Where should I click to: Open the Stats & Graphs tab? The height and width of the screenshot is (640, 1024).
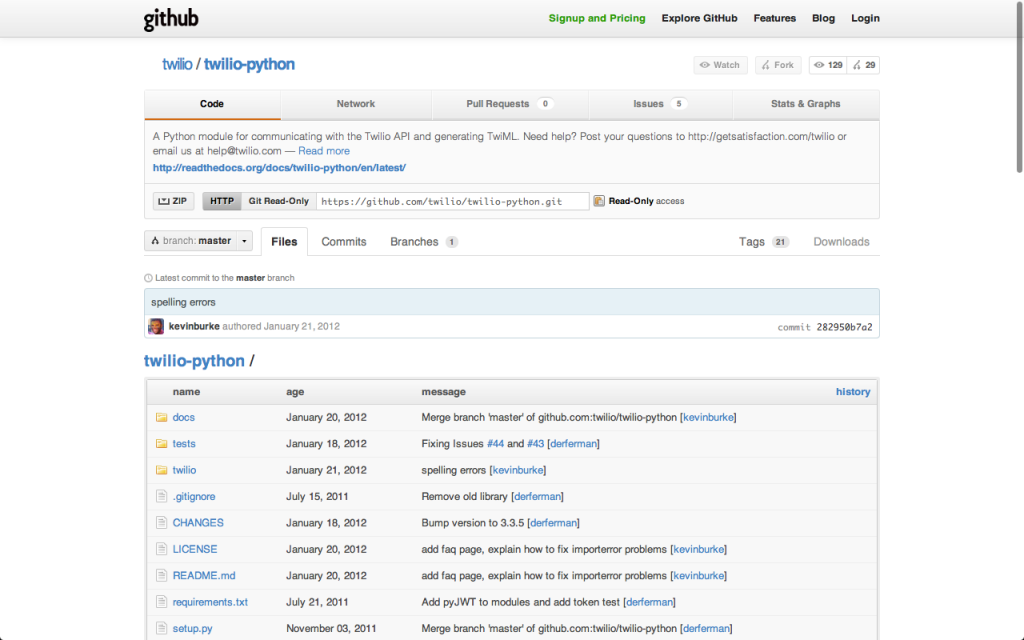click(806, 104)
